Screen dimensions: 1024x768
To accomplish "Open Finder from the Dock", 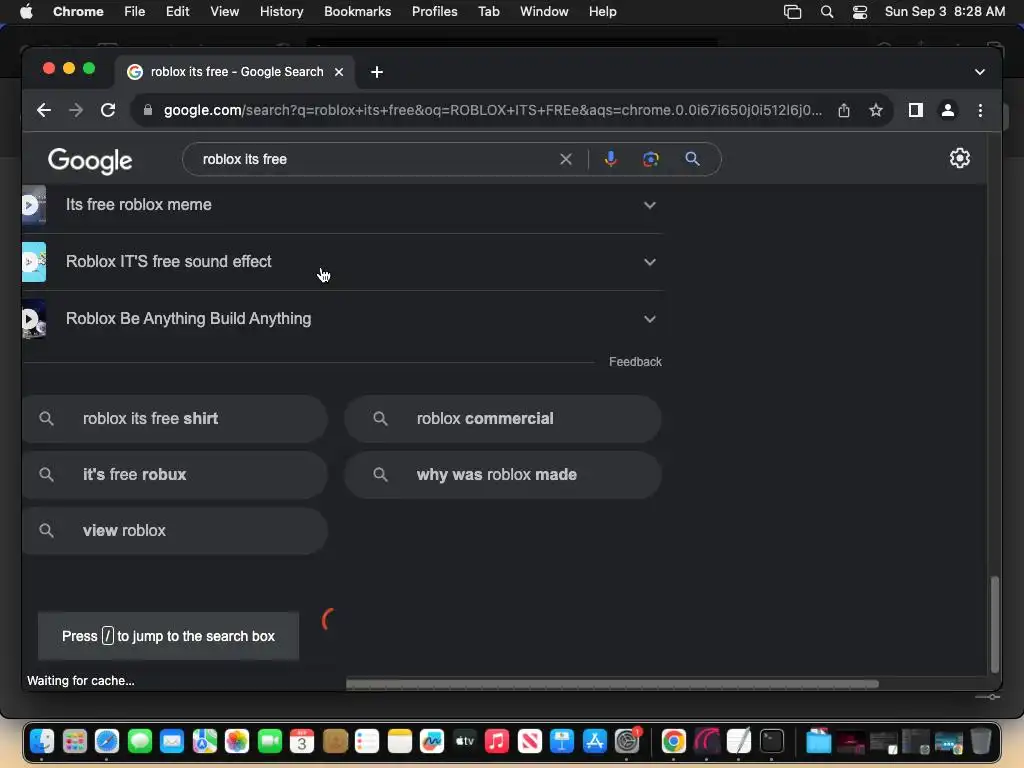I will [42, 741].
